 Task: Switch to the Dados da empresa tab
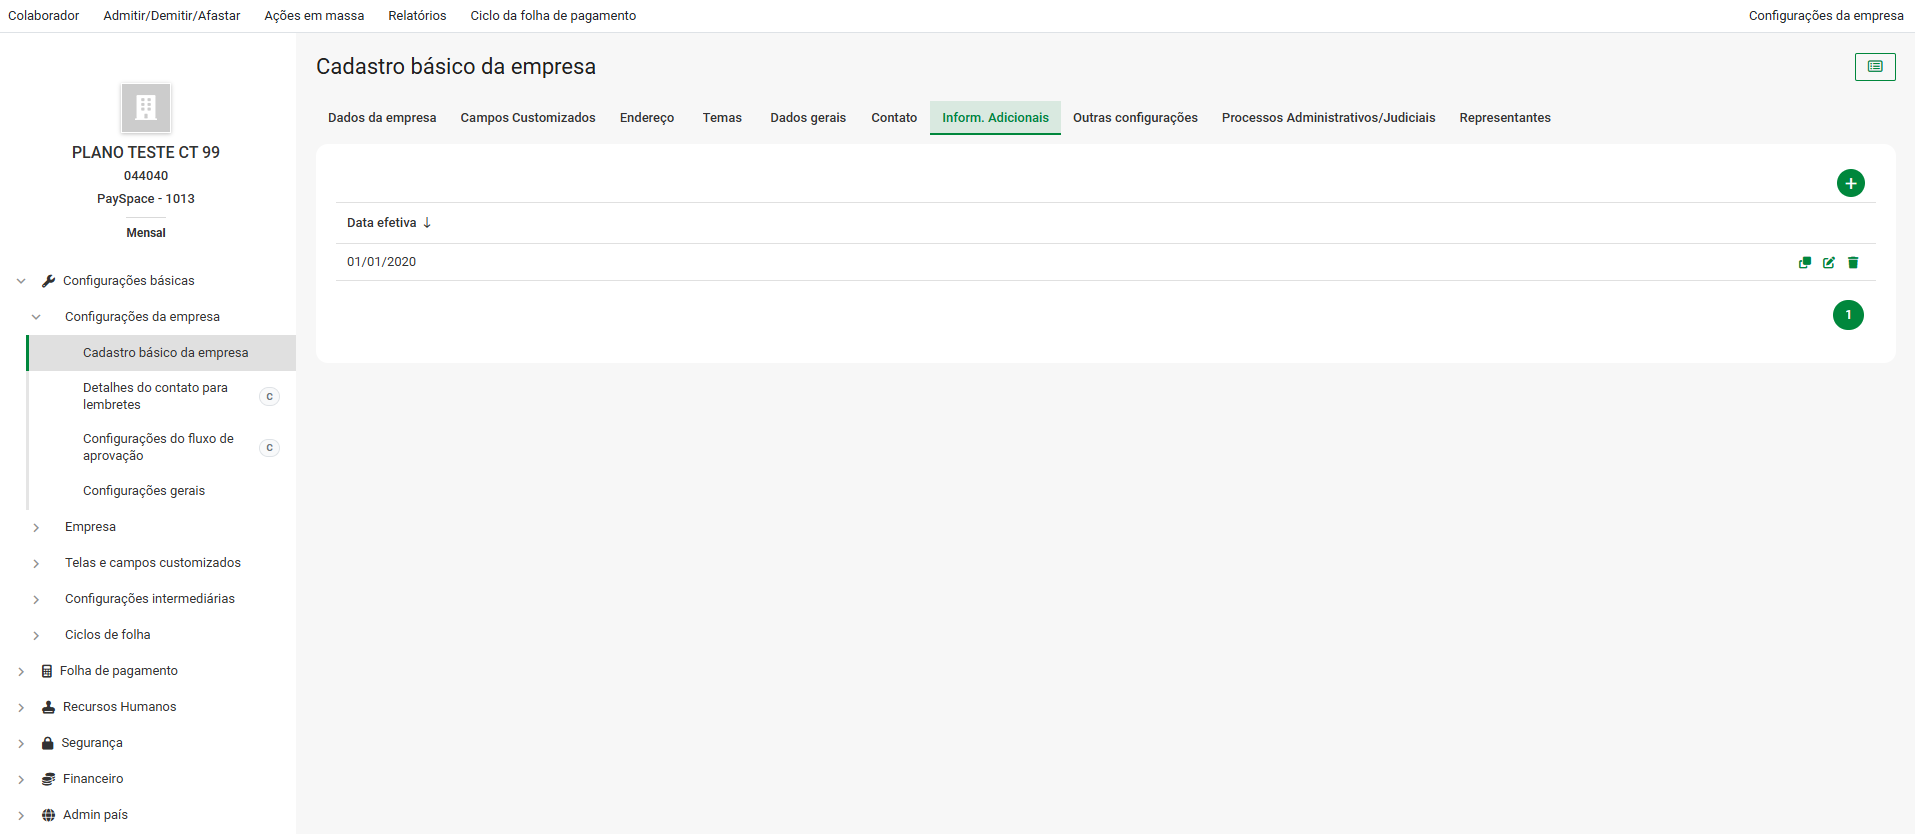(382, 118)
